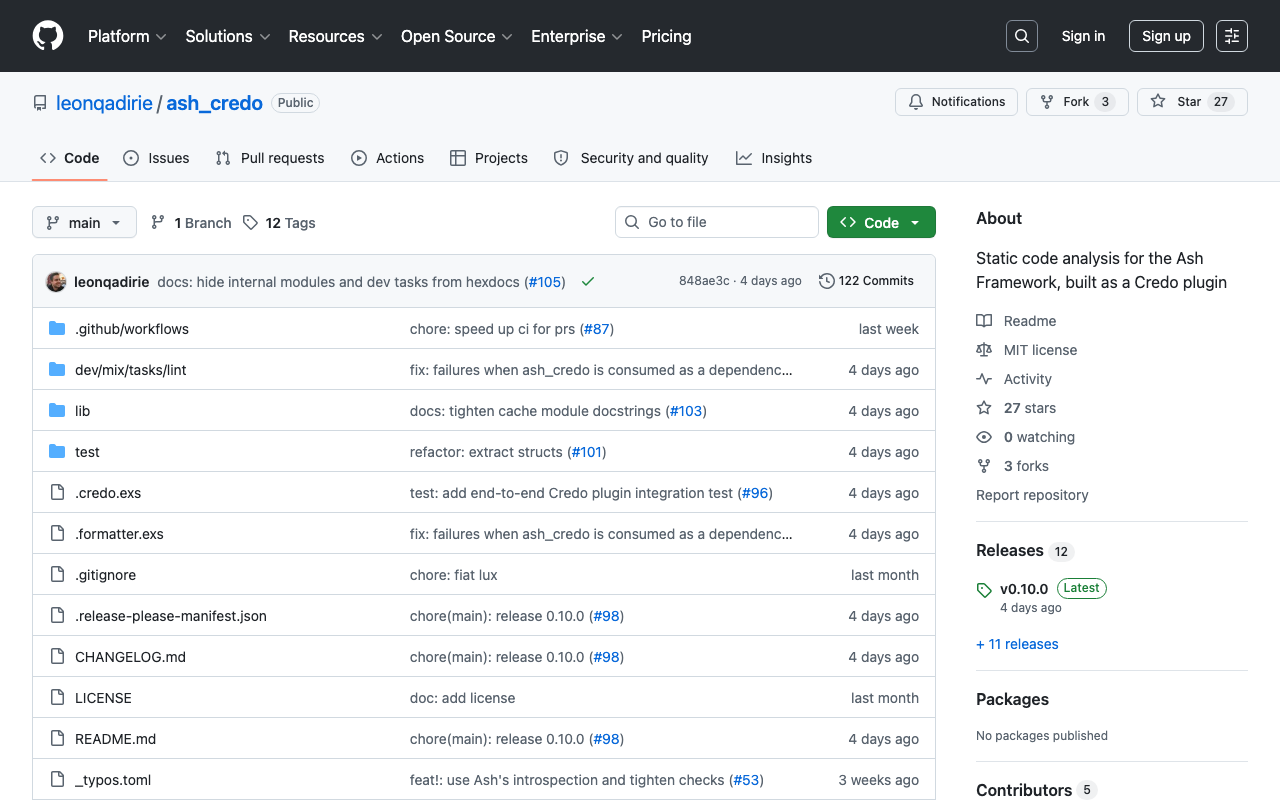
Task: Go to the GitHub homepage via the logo
Action: click(x=48, y=36)
